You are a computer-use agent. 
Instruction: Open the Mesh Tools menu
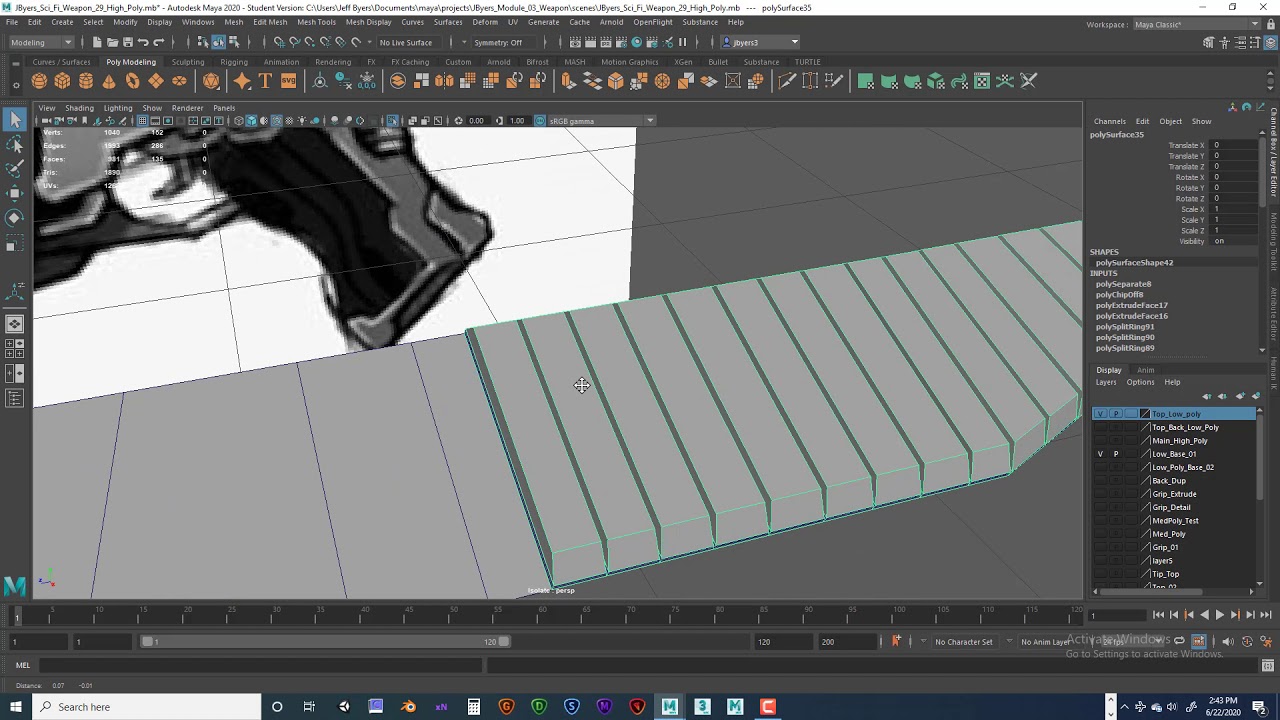(x=316, y=22)
